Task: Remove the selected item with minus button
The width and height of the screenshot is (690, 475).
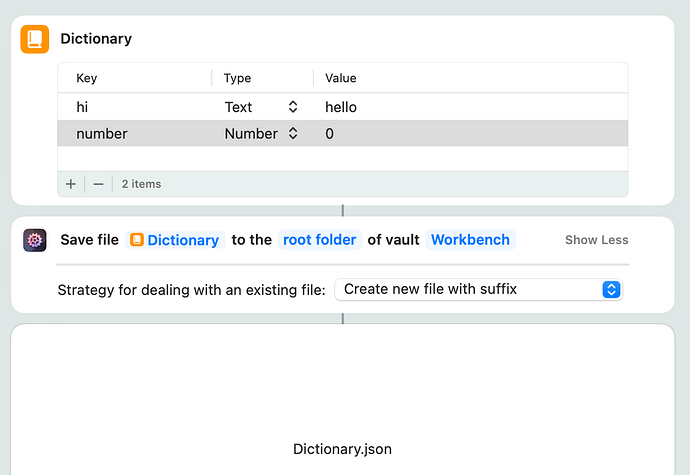Action: pyautogui.click(x=98, y=184)
